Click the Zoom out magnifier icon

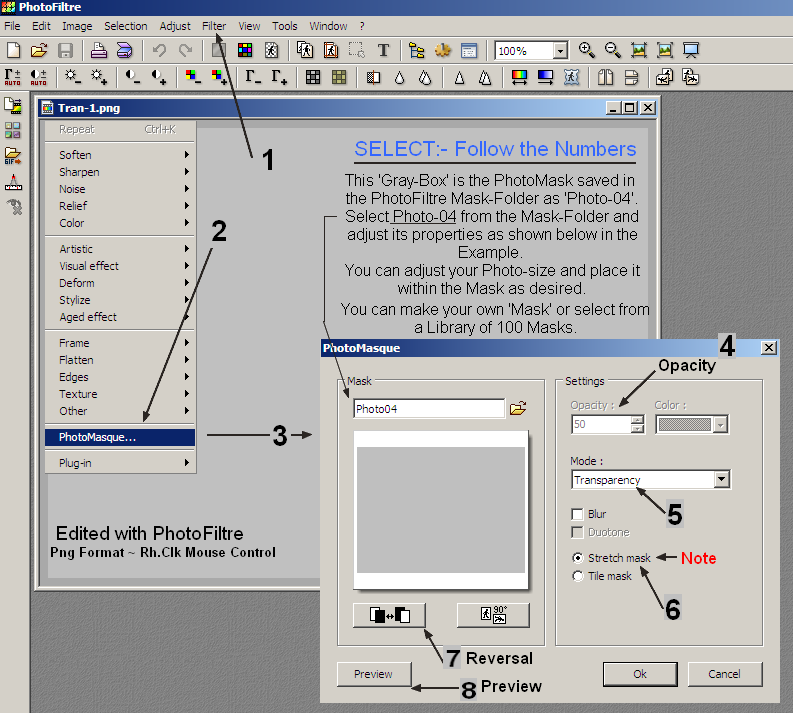[x=613, y=50]
